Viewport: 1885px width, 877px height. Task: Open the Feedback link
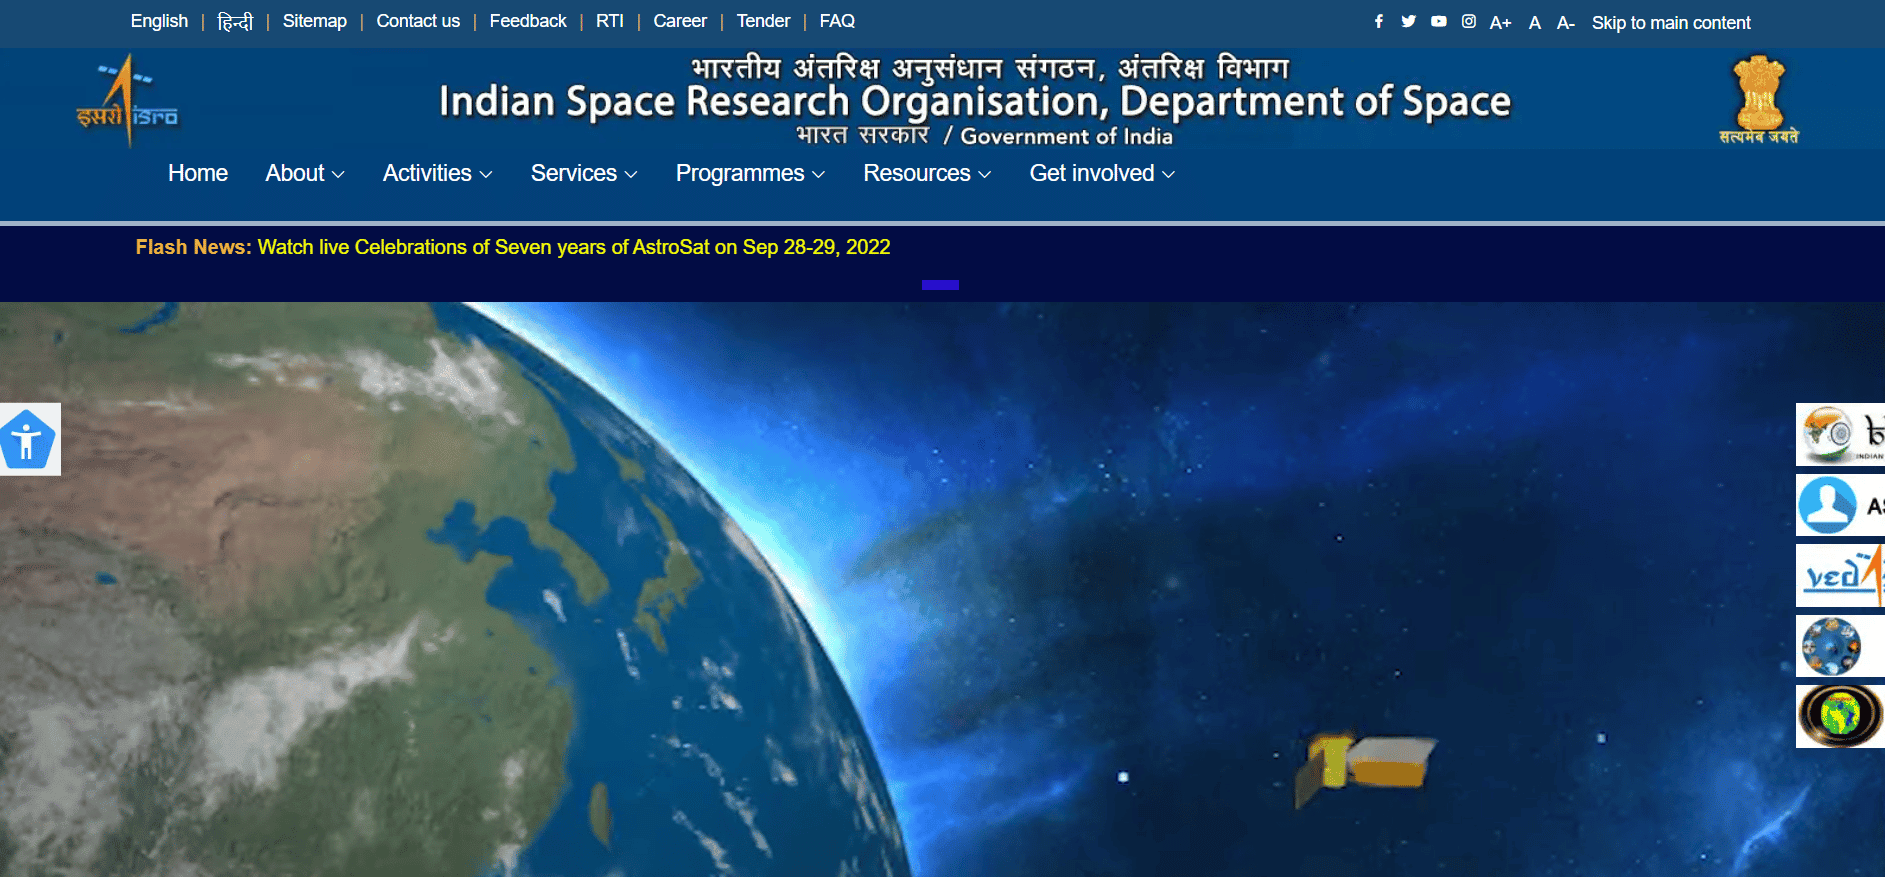528,21
